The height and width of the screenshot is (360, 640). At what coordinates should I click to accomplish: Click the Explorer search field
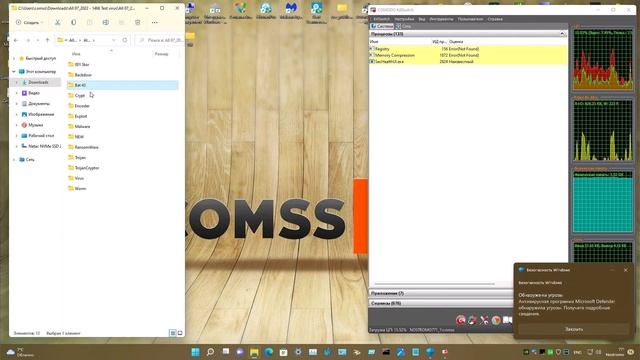159,40
